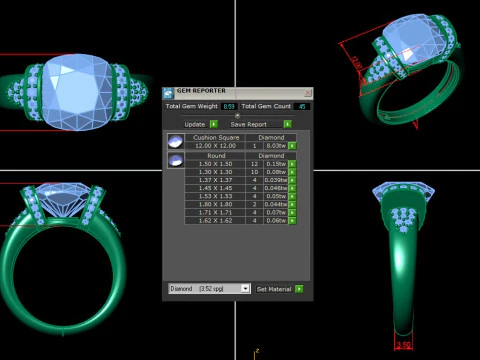Screen dimensions: 480x360
Task: Click the Gem Reporter title bar icon
Action: point(168,93)
